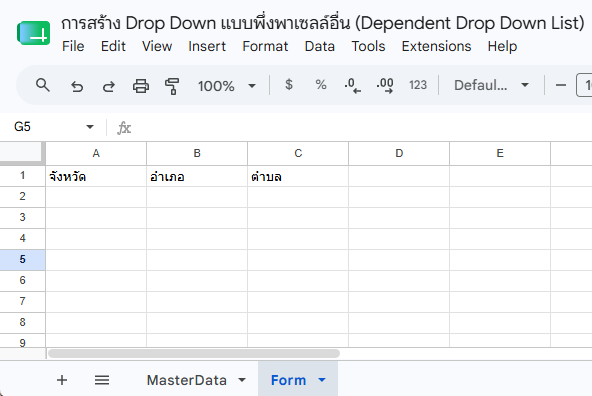Open the File menu
Screen dimensions: 592x396
coord(73,46)
